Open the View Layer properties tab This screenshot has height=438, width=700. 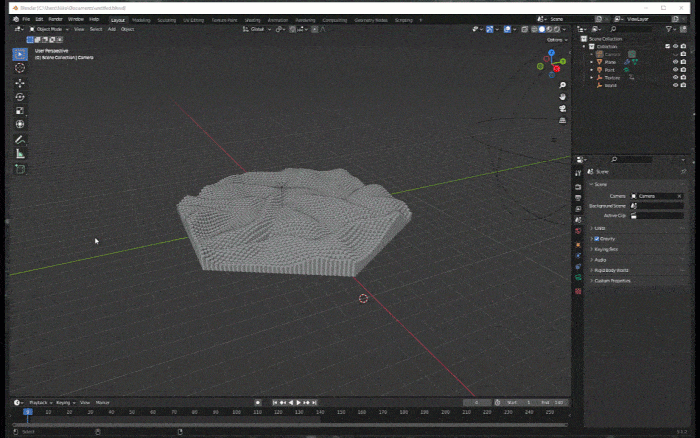(x=578, y=209)
